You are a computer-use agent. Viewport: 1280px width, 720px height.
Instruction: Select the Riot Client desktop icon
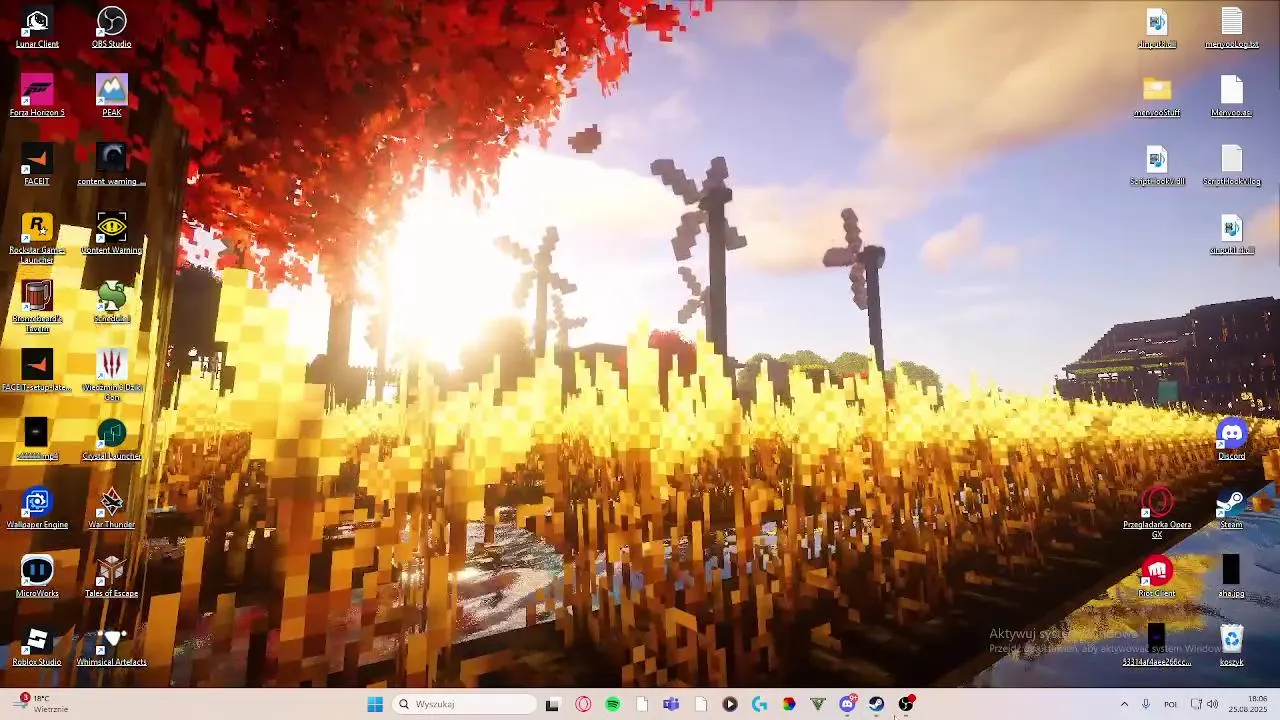[x=1157, y=577]
